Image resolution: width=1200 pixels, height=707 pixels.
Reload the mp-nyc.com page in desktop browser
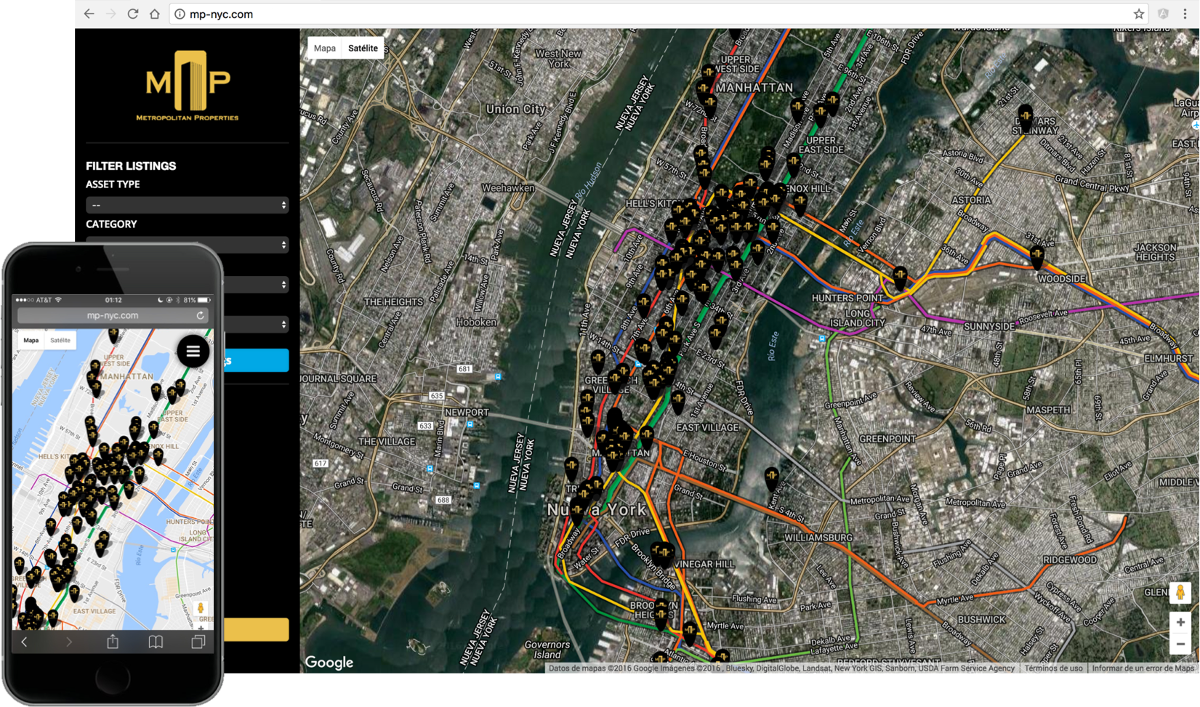133,14
